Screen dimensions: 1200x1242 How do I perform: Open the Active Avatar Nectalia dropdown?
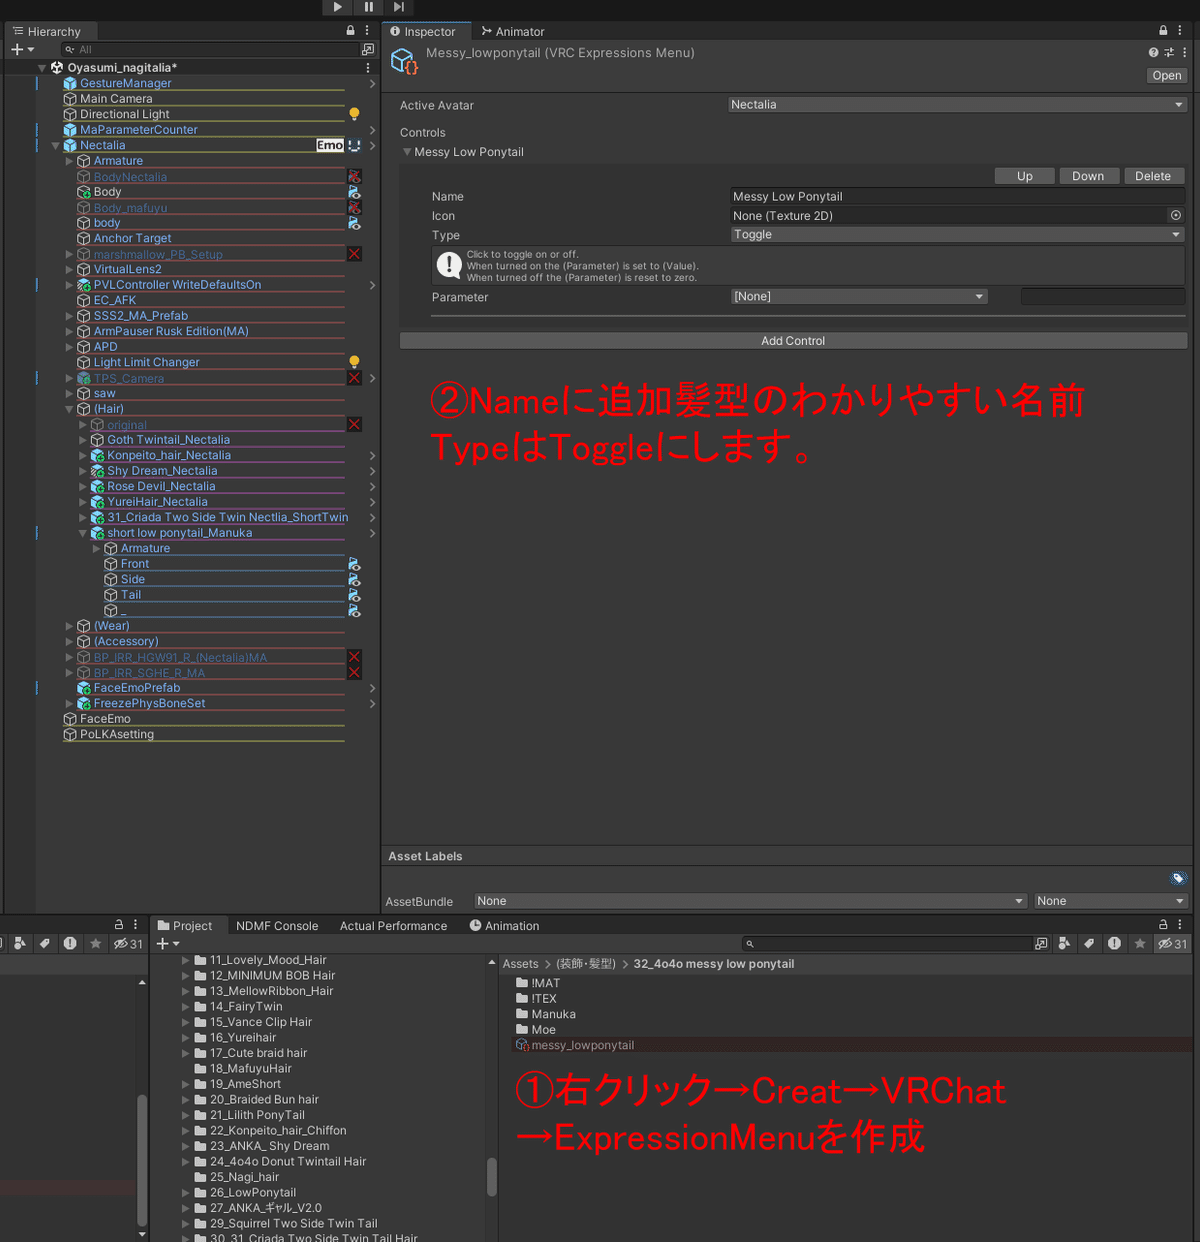[957, 105]
